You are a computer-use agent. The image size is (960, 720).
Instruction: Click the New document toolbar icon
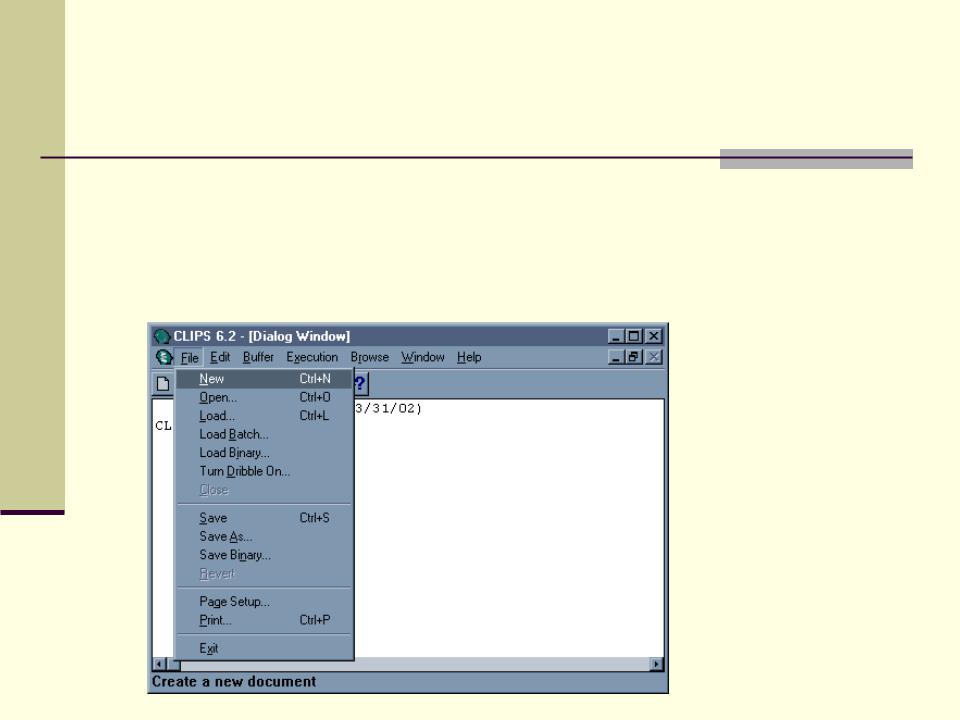pyautogui.click(x=163, y=384)
